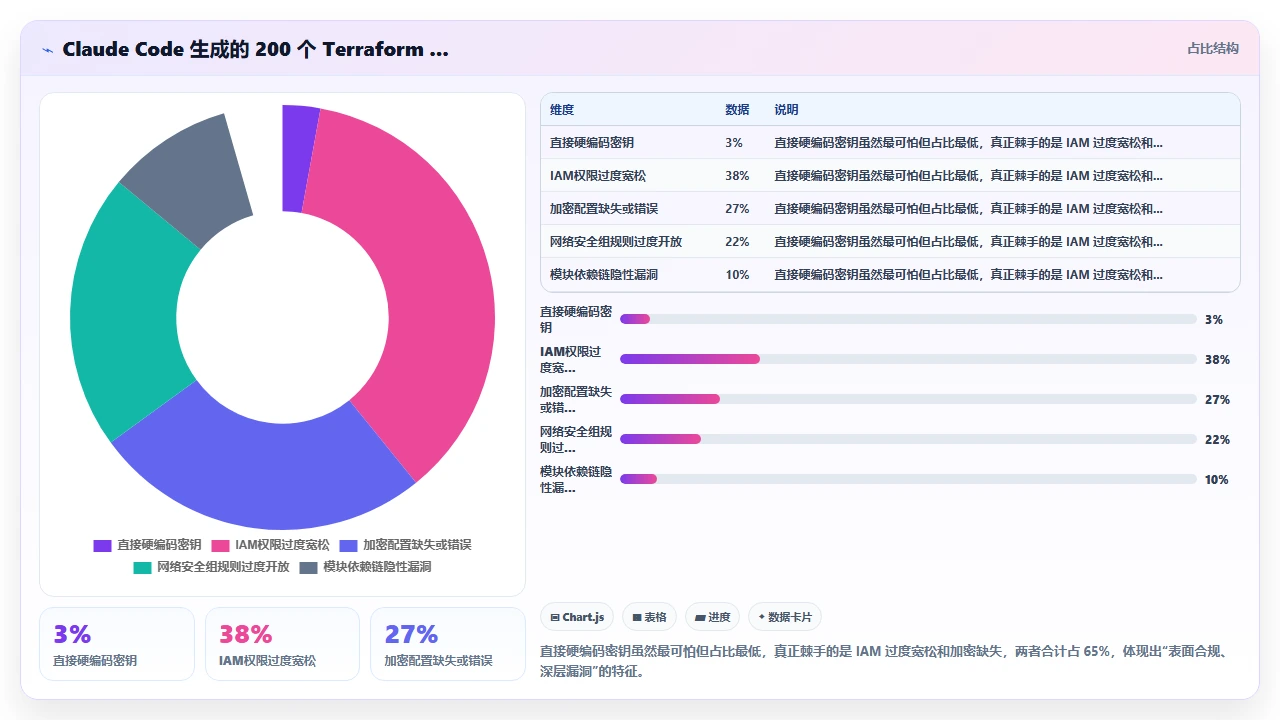The width and height of the screenshot is (1280, 720).
Task: Click the 3% progress bar
Action: (x=908, y=319)
